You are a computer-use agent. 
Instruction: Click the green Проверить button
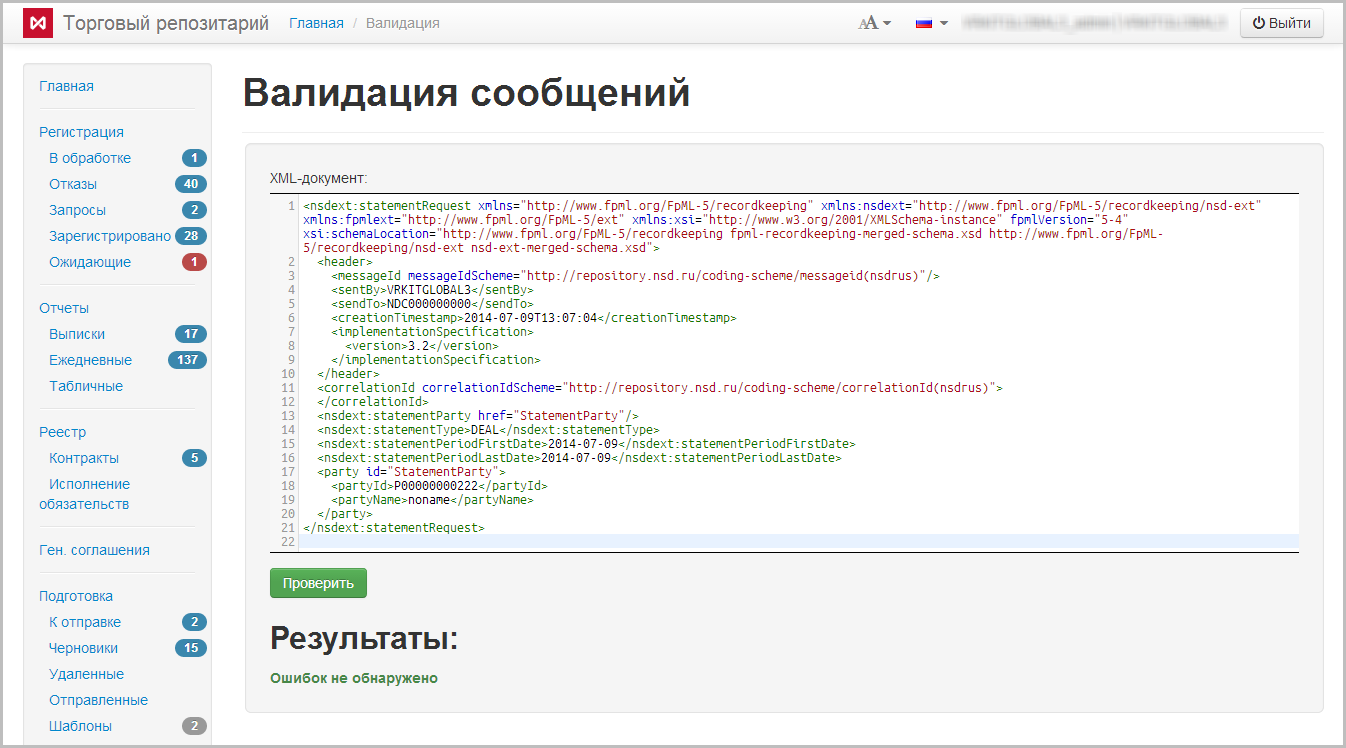(x=318, y=583)
